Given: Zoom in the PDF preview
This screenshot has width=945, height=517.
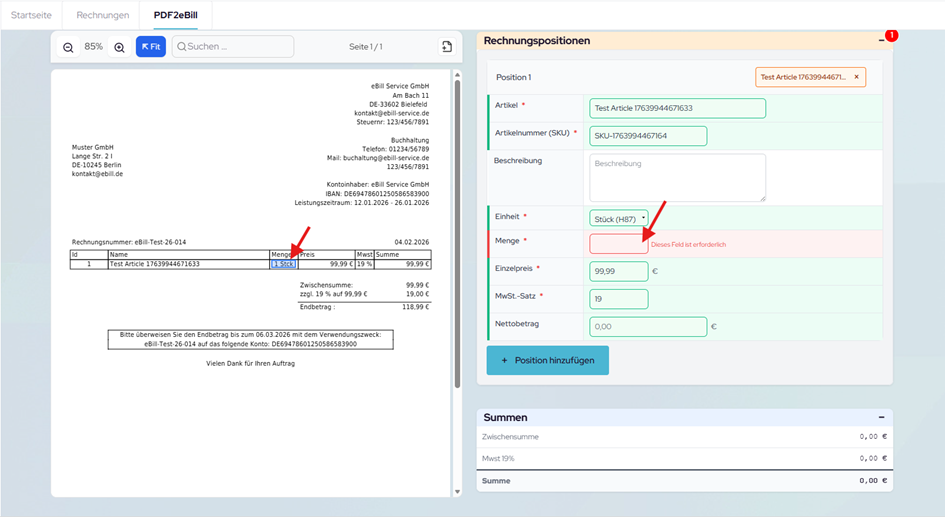Looking at the screenshot, I should pyautogui.click(x=119, y=47).
